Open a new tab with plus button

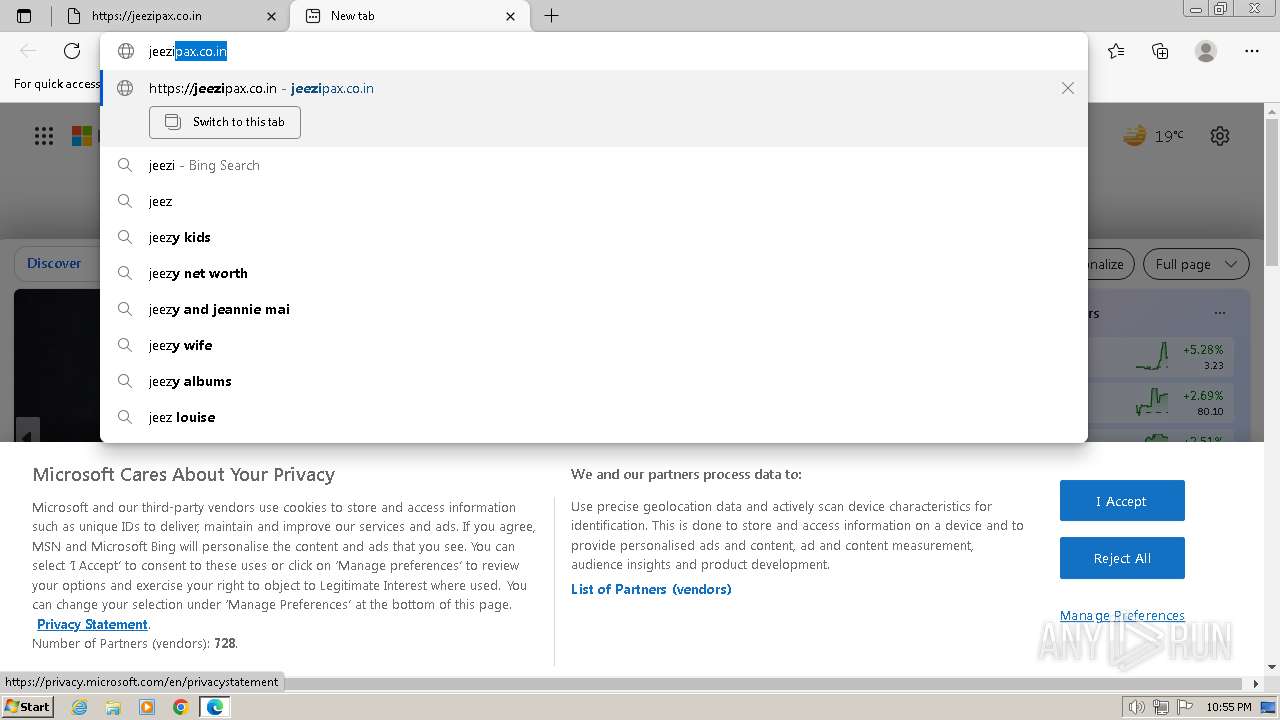click(x=551, y=16)
